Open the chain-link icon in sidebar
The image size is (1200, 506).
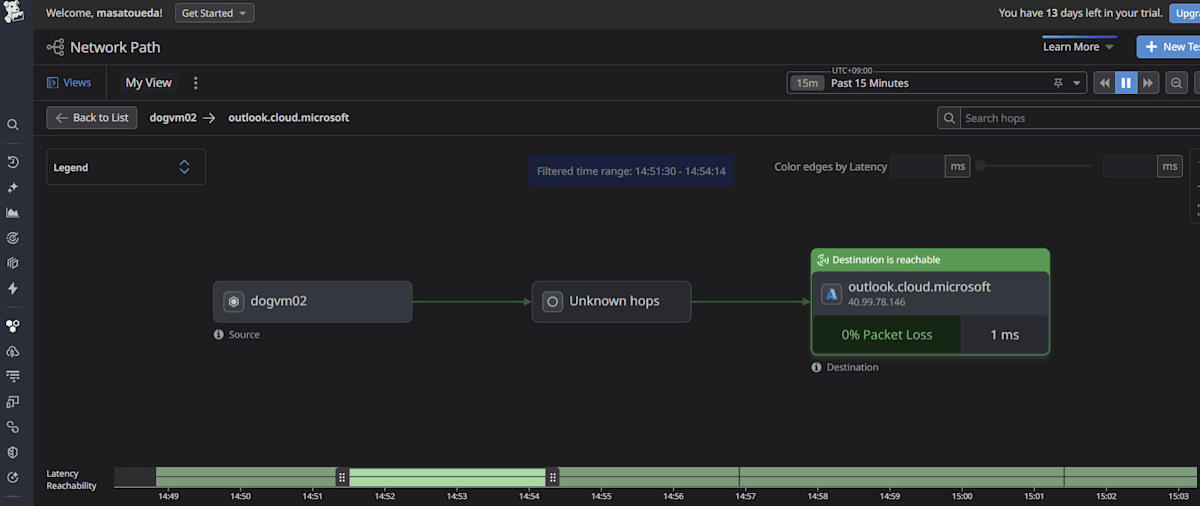(13, 427)
